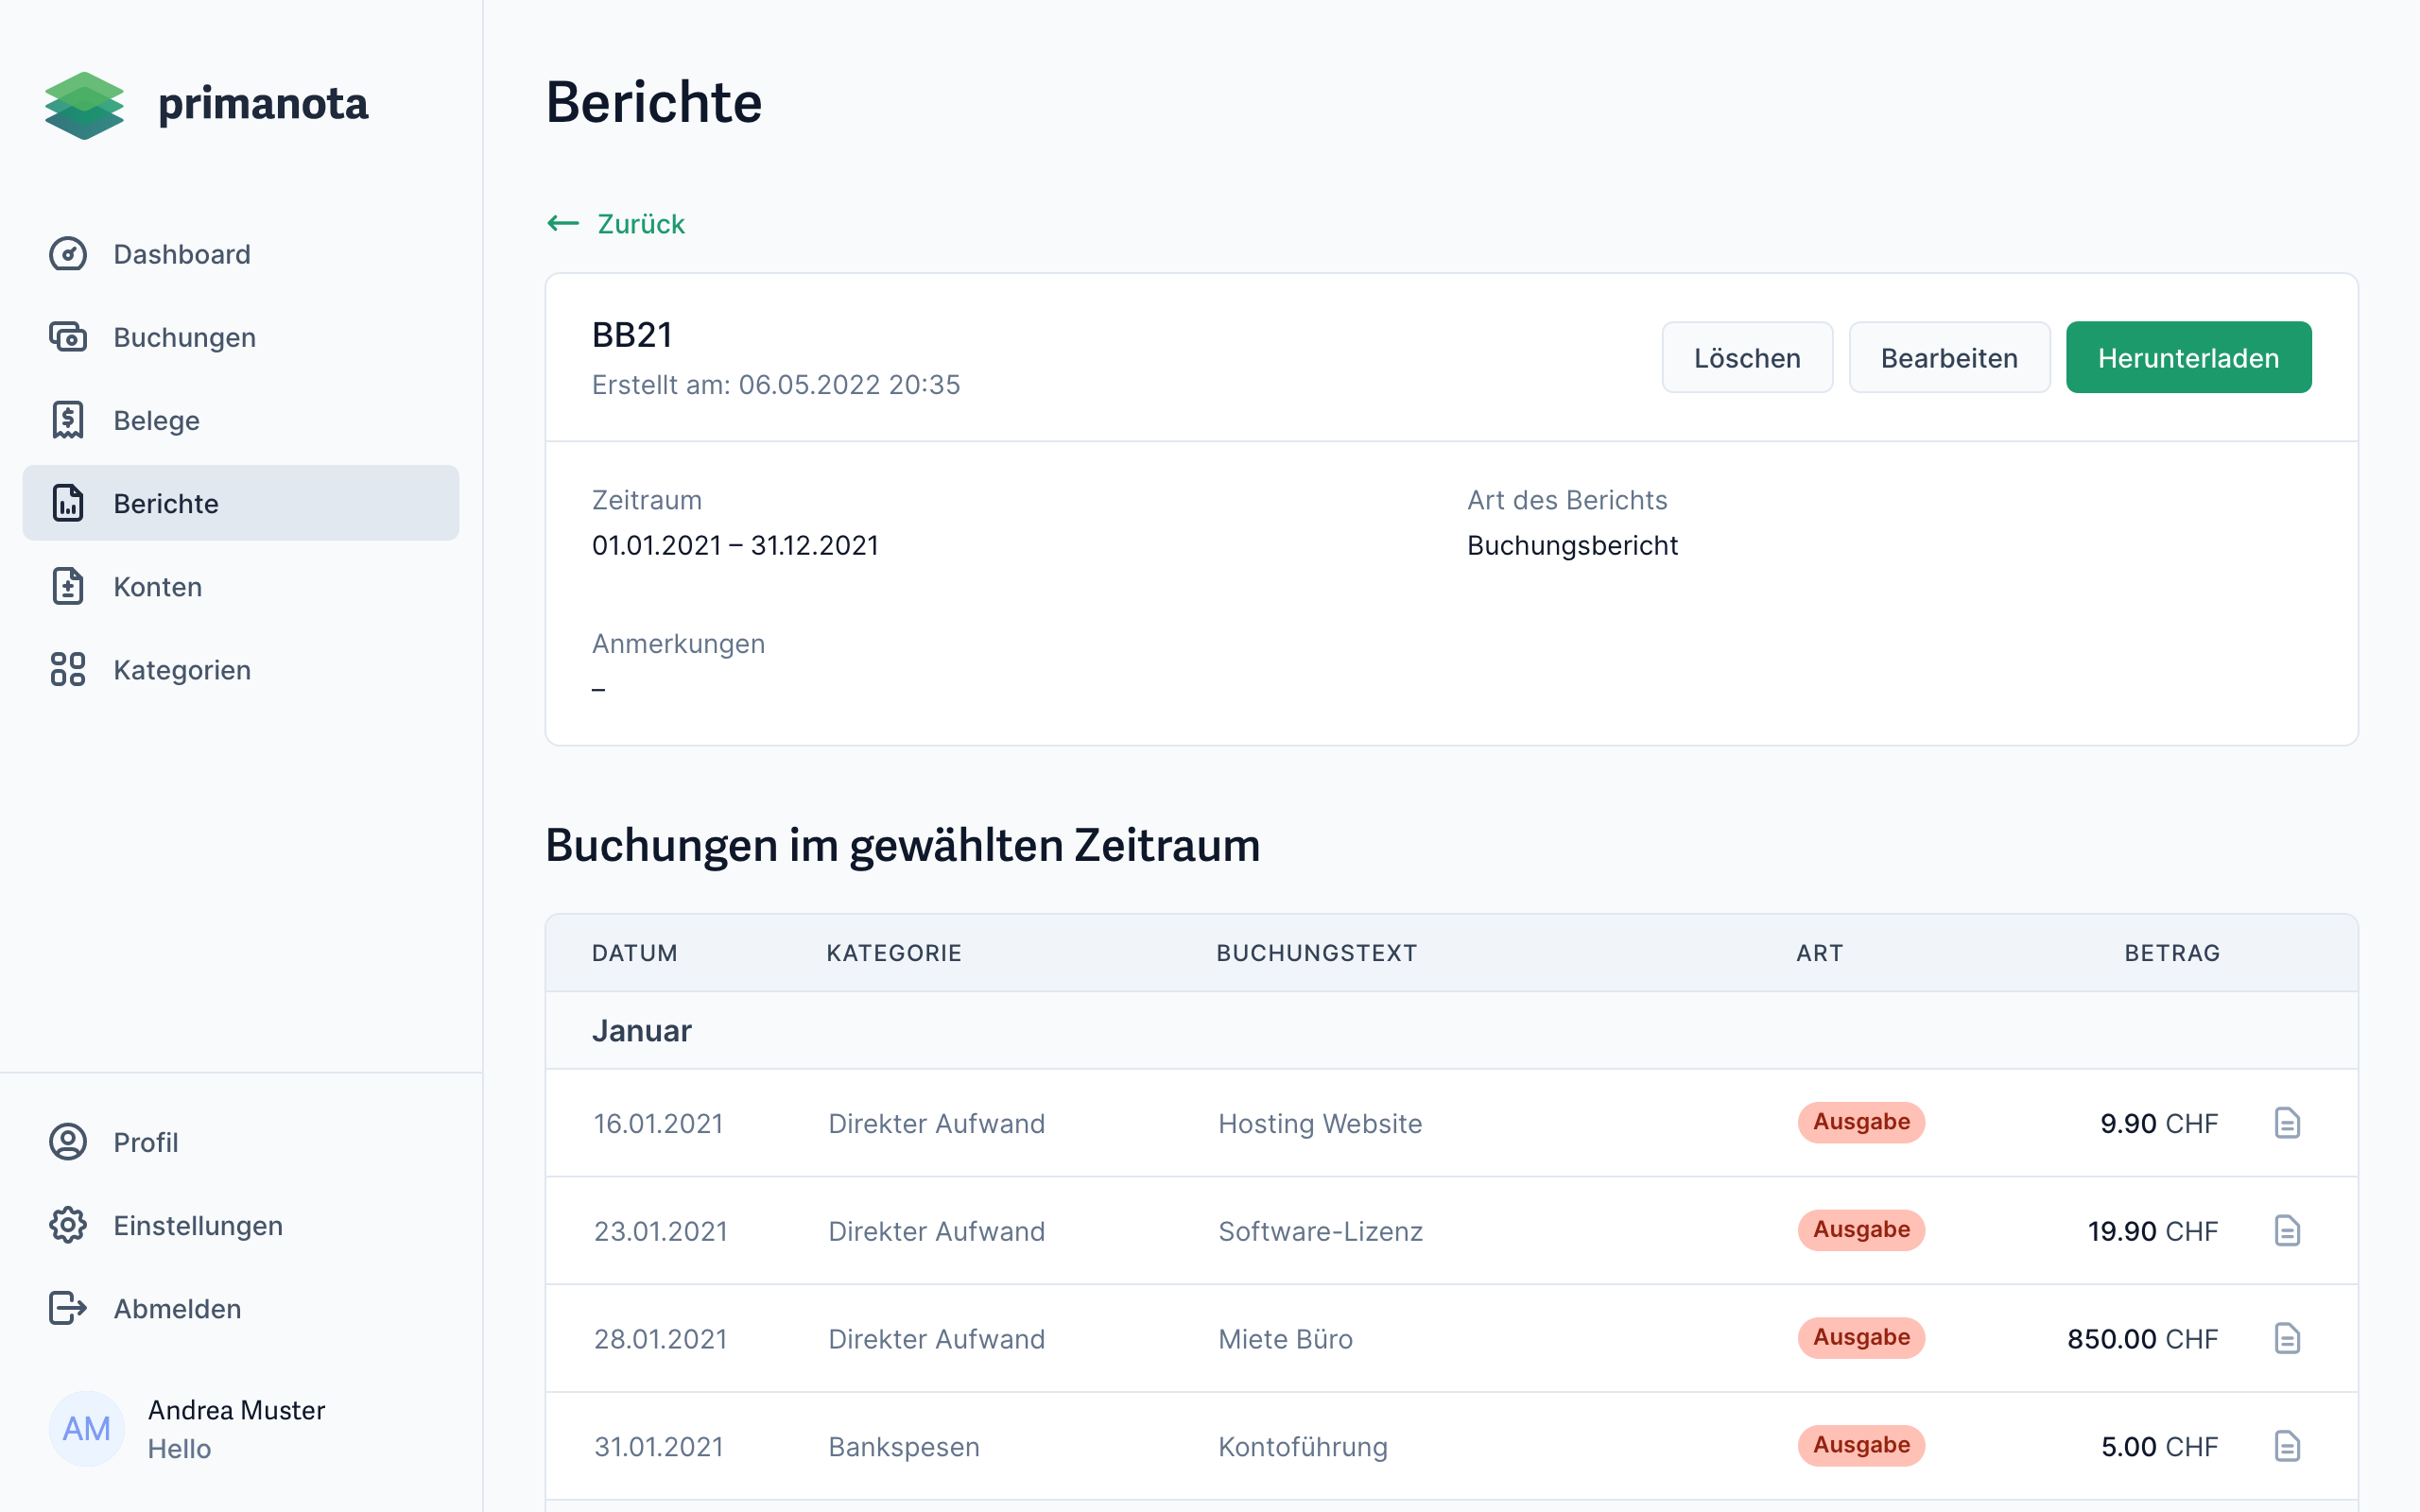Click date 28.01.2021
This screenshot has height=1512, width=2420.
point(660,1339)
